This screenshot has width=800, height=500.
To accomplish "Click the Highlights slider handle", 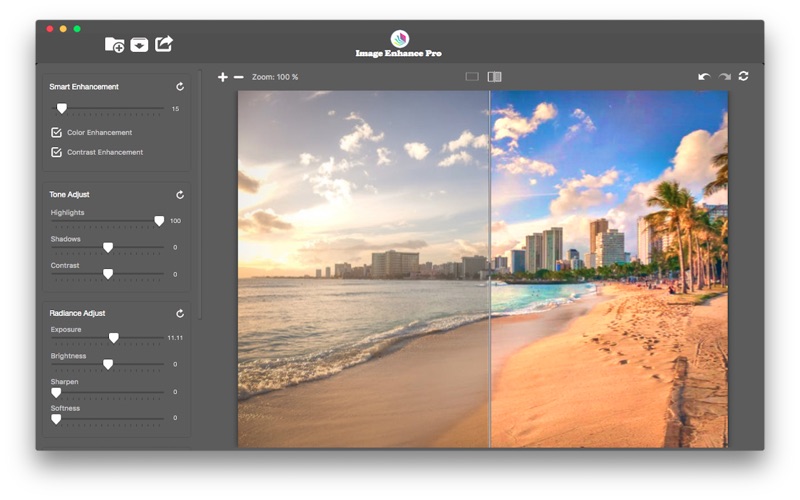I will (x=159, y=221).
